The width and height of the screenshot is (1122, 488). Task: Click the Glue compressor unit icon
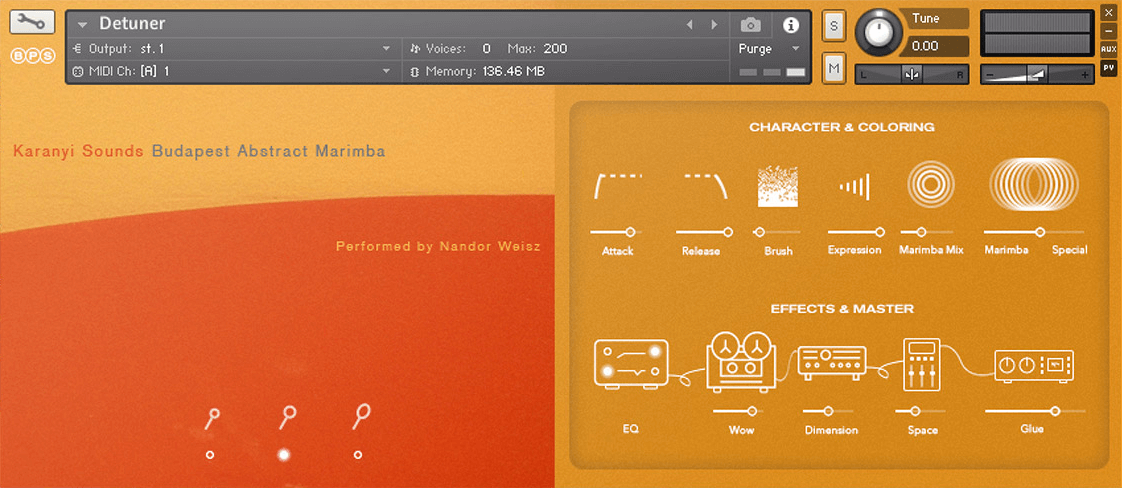pyautogui.click(x=1034, y=366)
